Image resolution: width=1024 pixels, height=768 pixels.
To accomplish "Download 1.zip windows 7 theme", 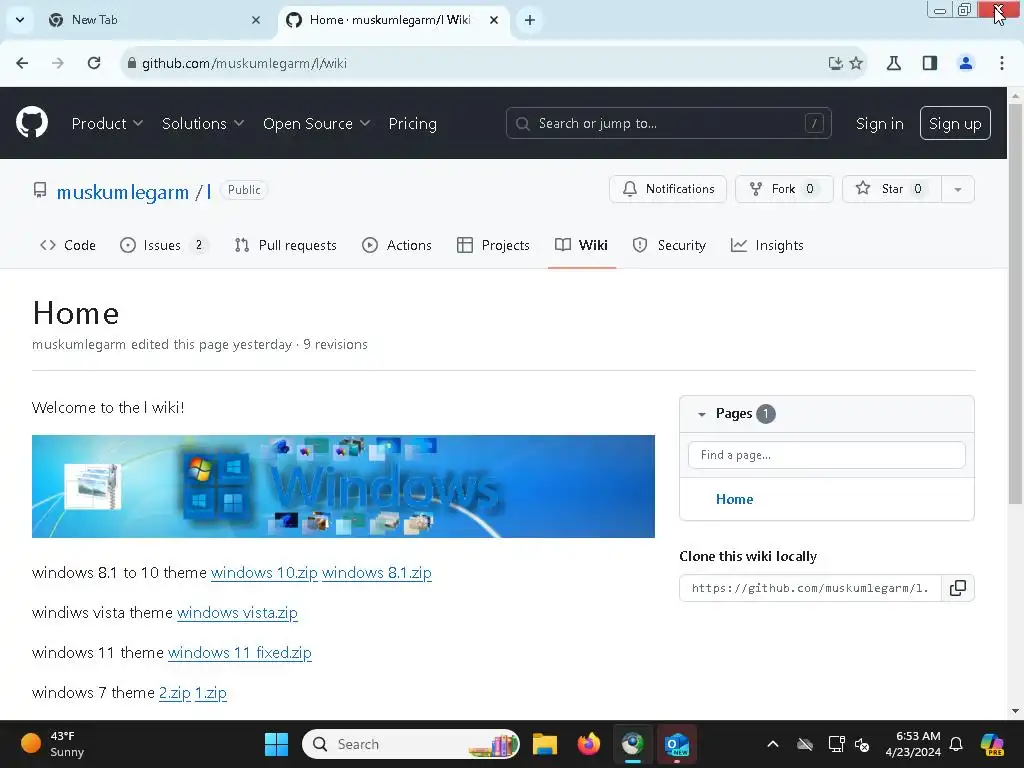I will tap(211, 692).
